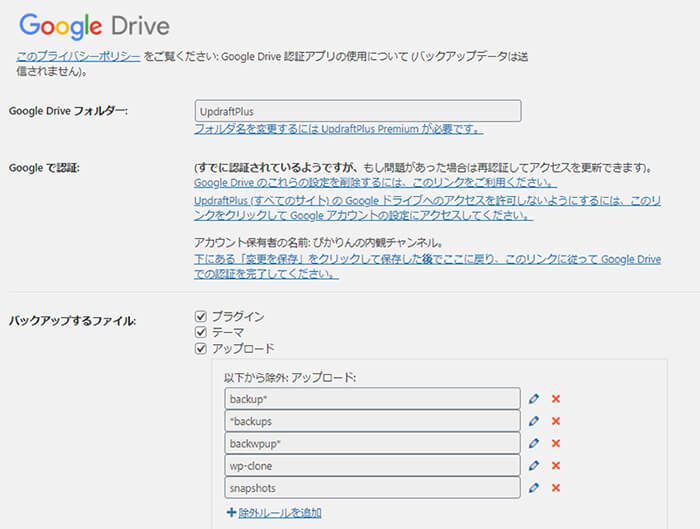Delete the snapshots exclusion rule
This screenshot has height=529, width=700.
(x=556, y=488)
